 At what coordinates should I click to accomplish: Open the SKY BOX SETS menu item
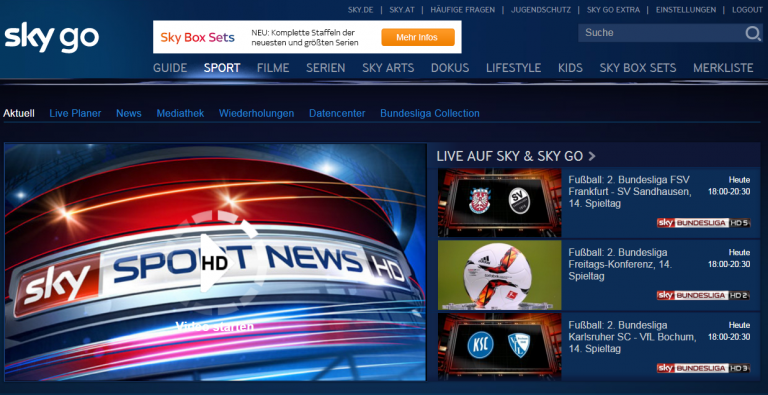click(x=638, y=68)
